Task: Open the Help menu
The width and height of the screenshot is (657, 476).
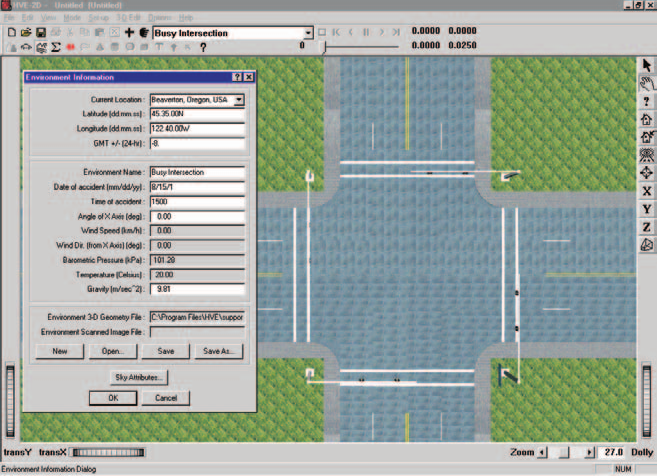Action: tap(186, 18)
